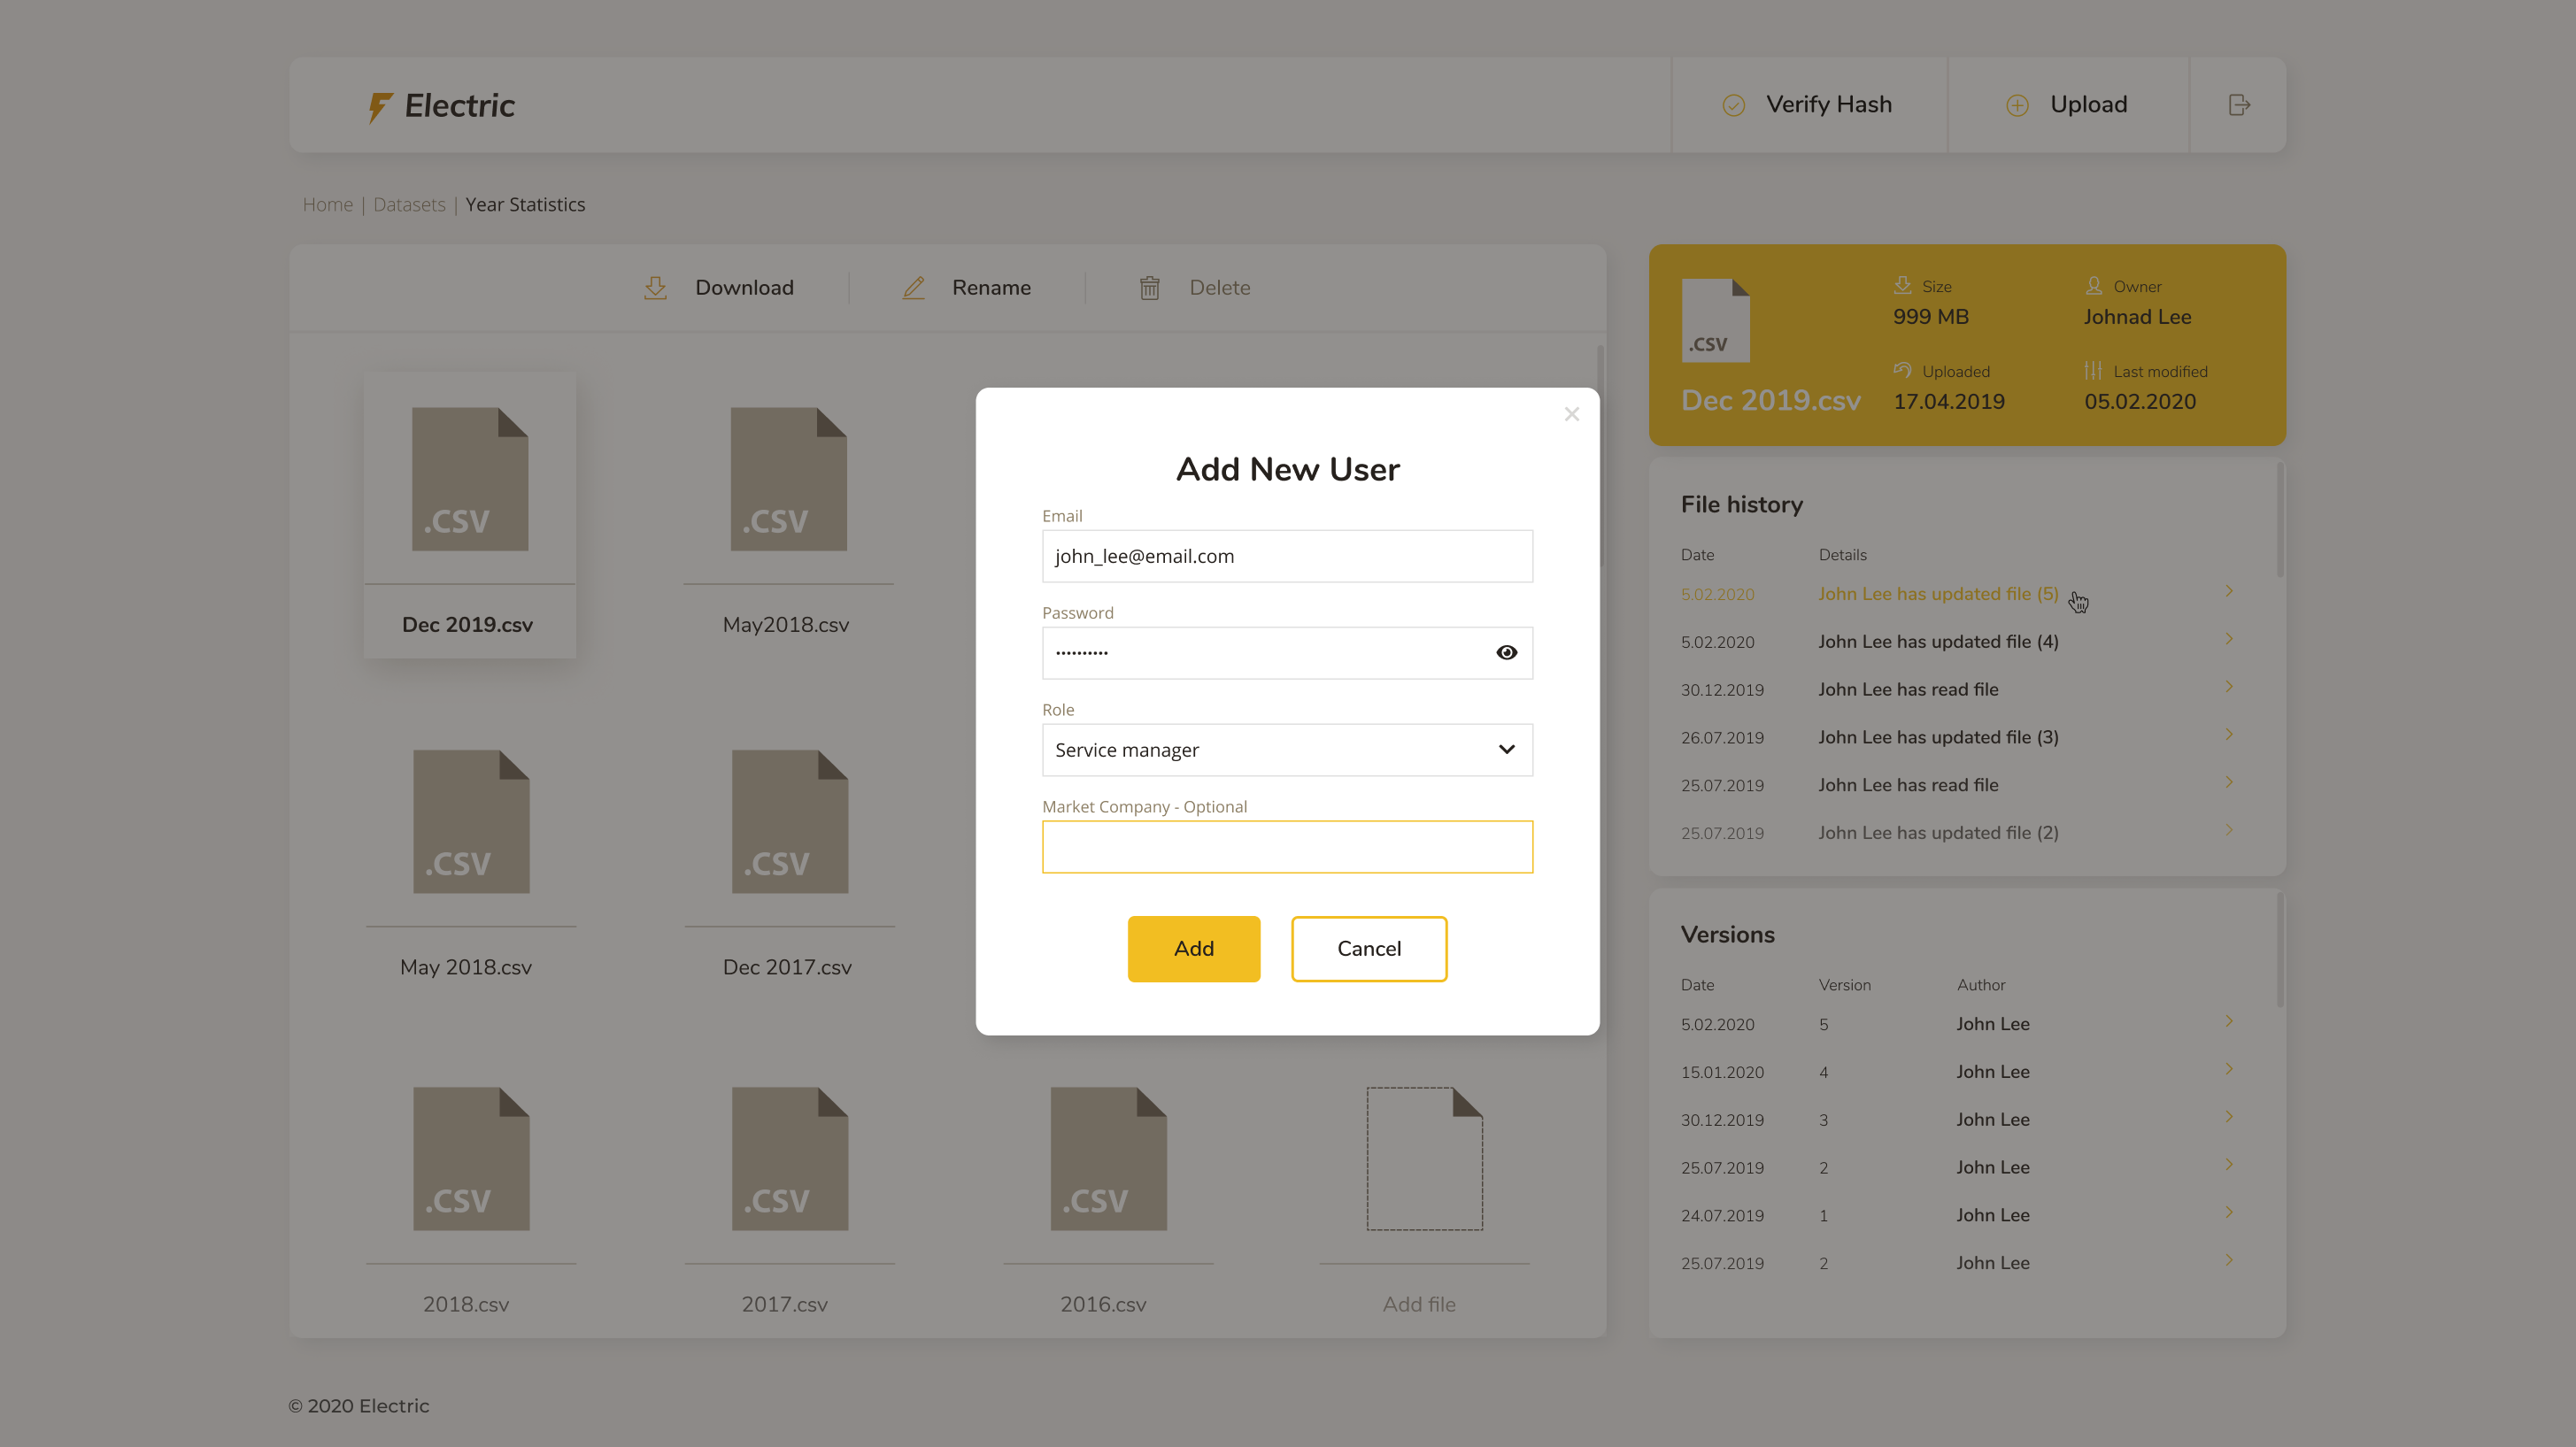Focus the Market Company input field

(1286, 847)
